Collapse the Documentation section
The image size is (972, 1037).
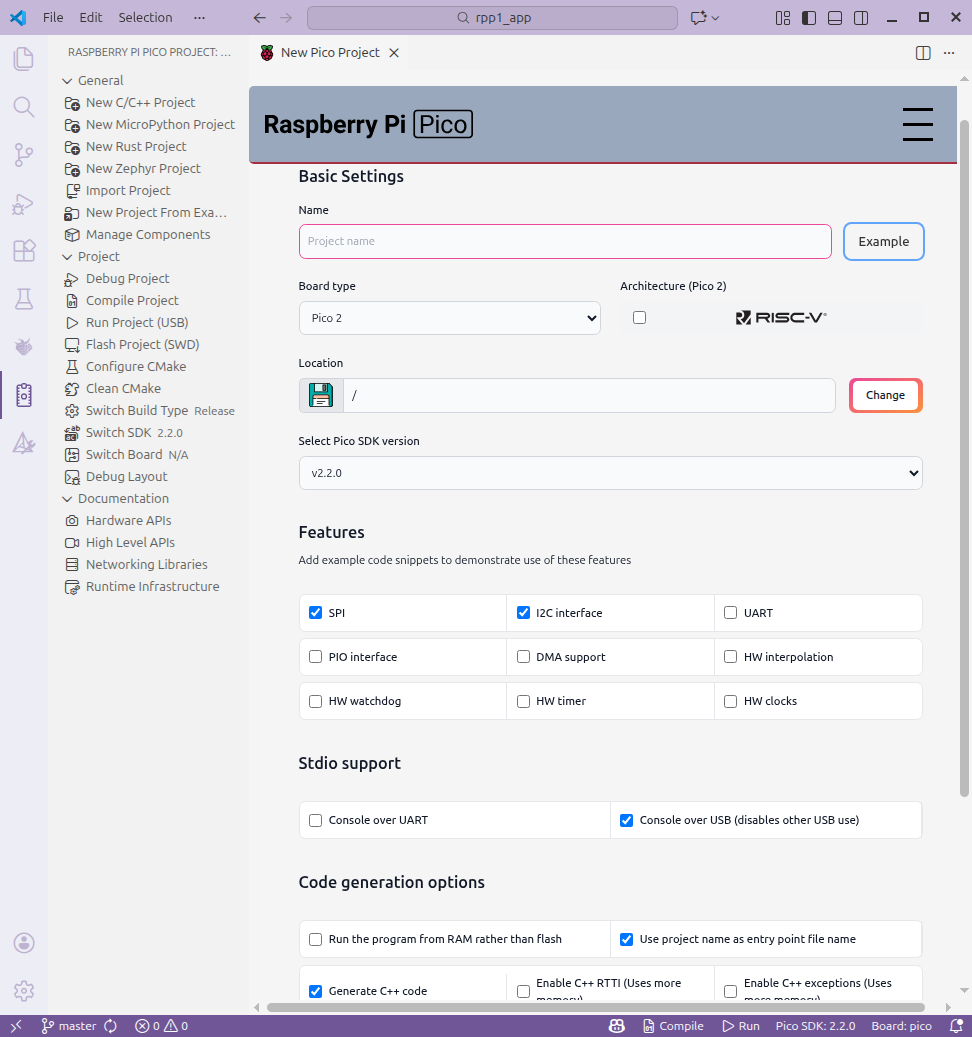point(67,499)
